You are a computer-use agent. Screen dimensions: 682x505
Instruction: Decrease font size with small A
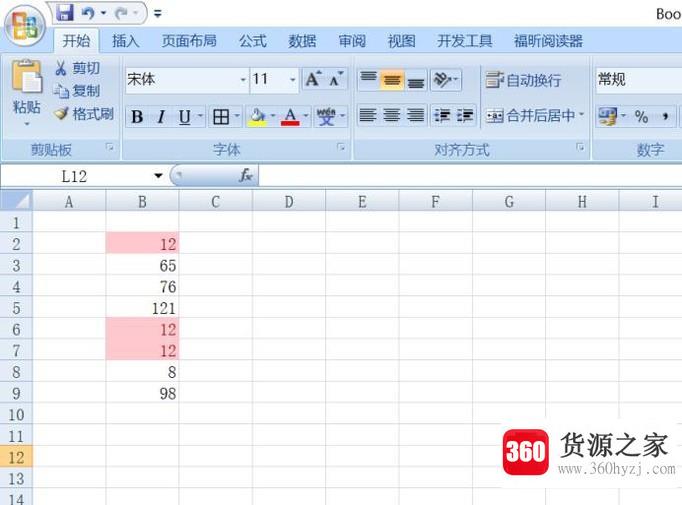click(x=336, y=79)
